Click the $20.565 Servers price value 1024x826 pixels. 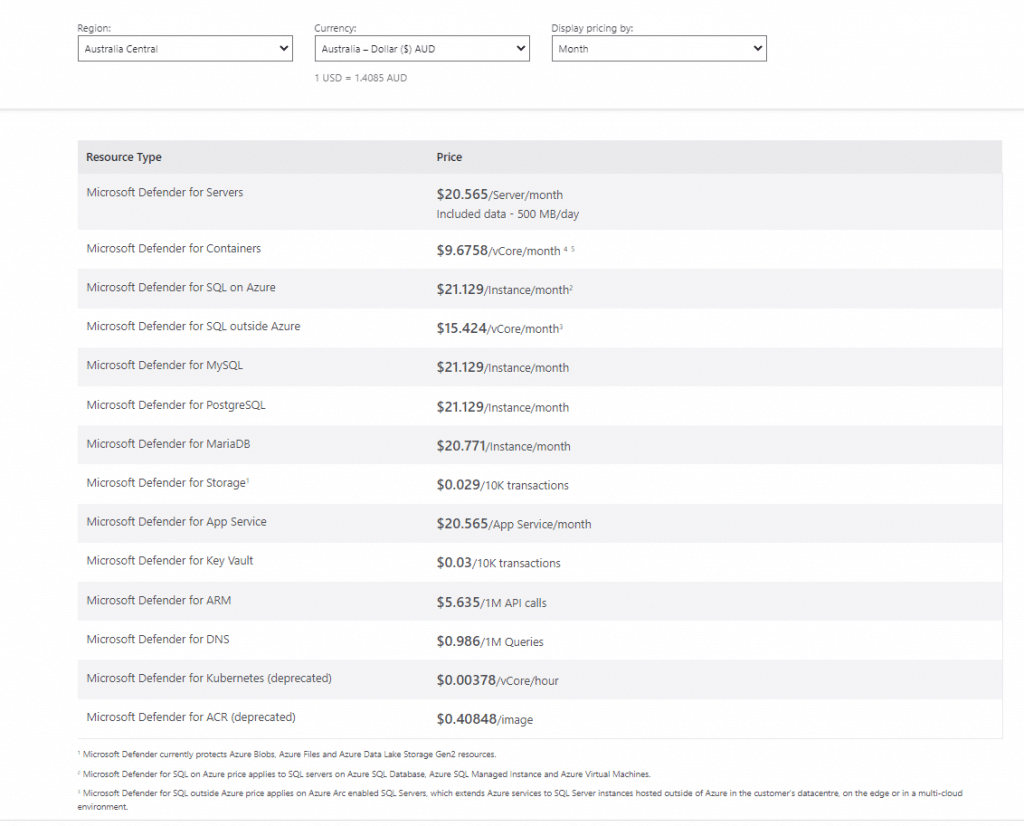[460, 195]
